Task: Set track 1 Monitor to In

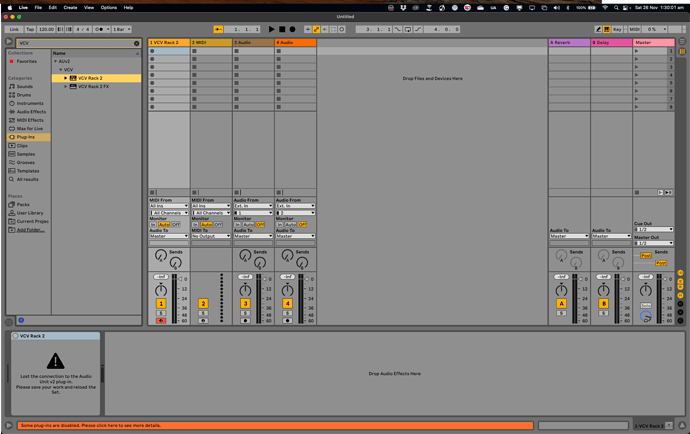Action: [x=153, y=224]
